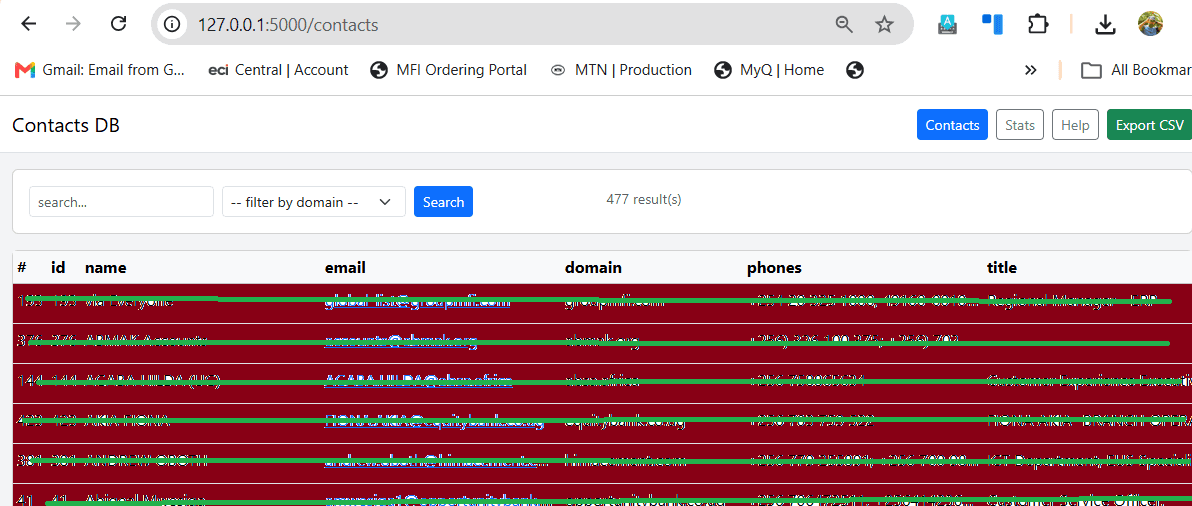
Task: Open the blue rectangles extension icon
Action: pos(992,24)
